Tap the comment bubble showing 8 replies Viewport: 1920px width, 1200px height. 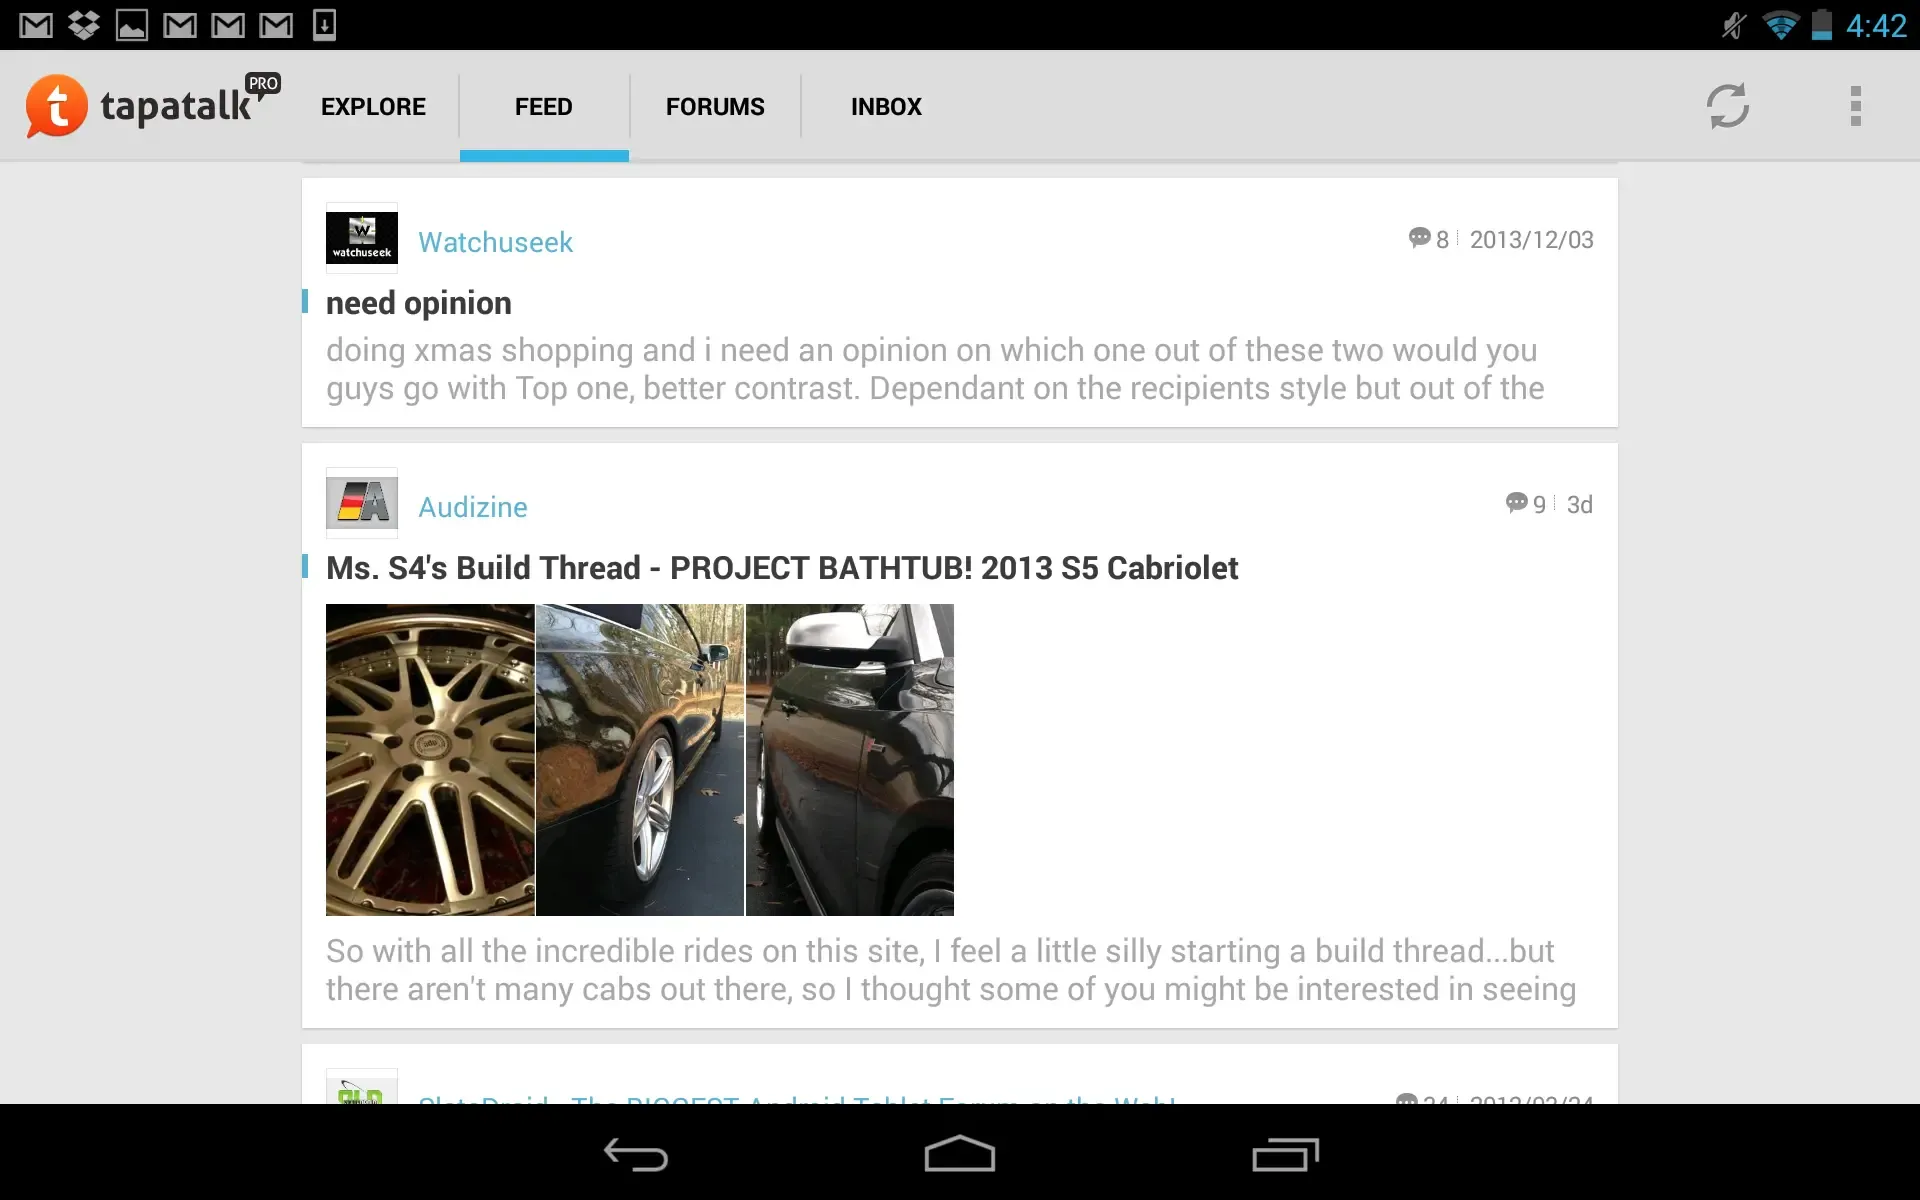click(x=1428, y=239)
